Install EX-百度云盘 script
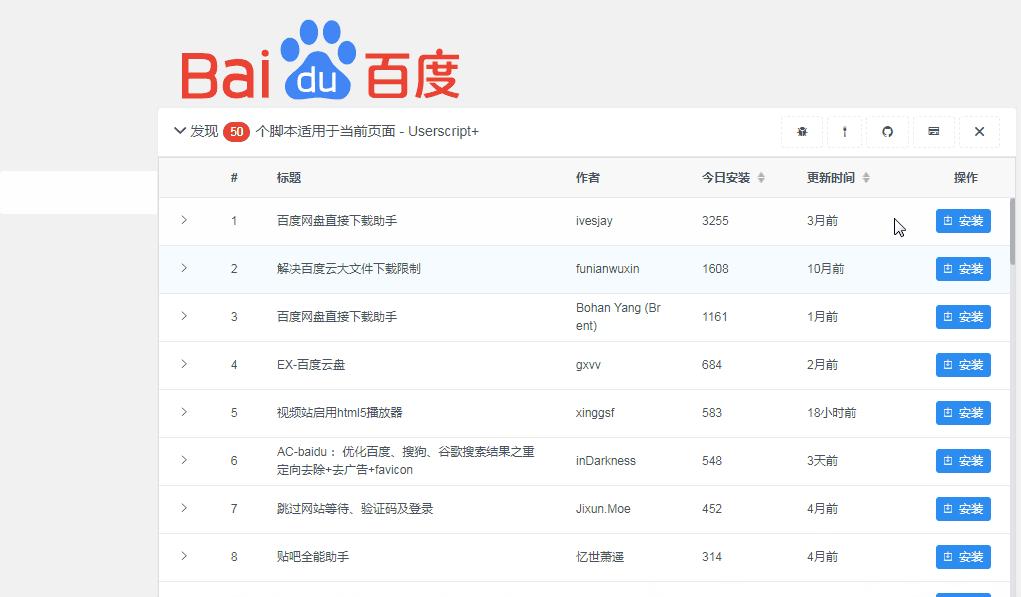 963,365
